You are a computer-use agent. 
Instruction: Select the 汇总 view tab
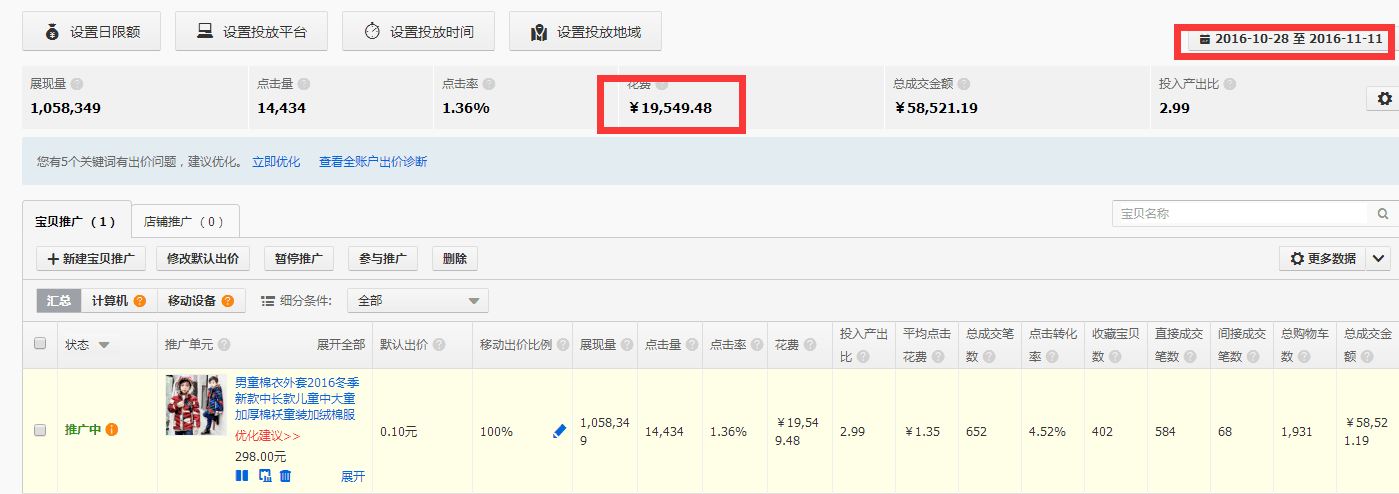click(60, 300)
